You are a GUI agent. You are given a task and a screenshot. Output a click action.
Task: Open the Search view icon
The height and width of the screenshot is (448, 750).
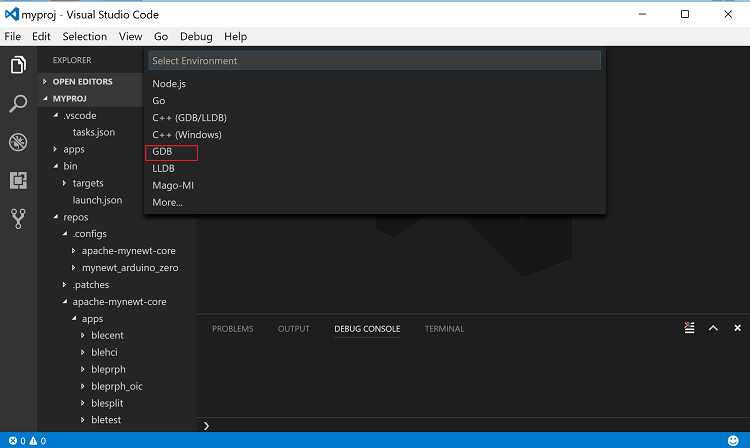(18, 103)
